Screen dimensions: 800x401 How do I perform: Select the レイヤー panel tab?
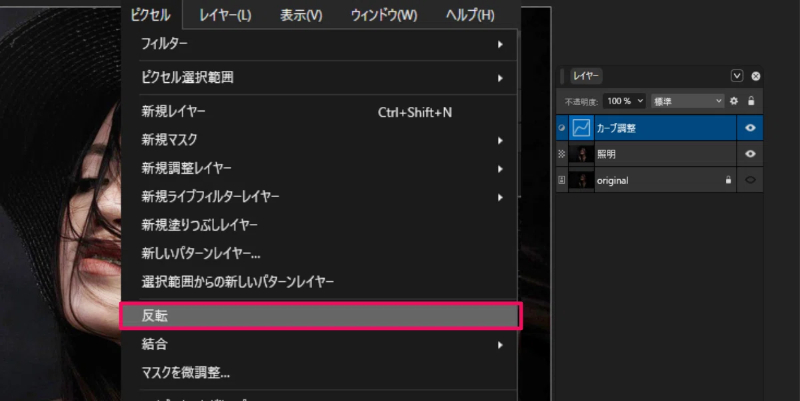tap(586, 76)
